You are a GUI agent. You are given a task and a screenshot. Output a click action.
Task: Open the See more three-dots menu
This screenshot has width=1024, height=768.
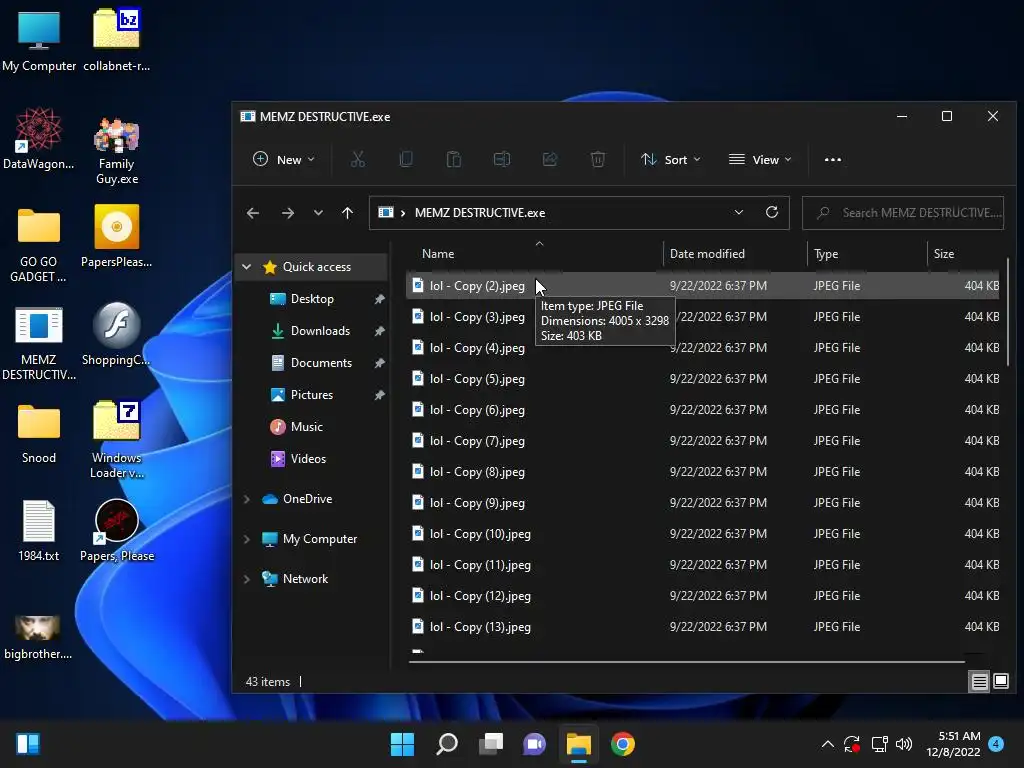point(833,159)
